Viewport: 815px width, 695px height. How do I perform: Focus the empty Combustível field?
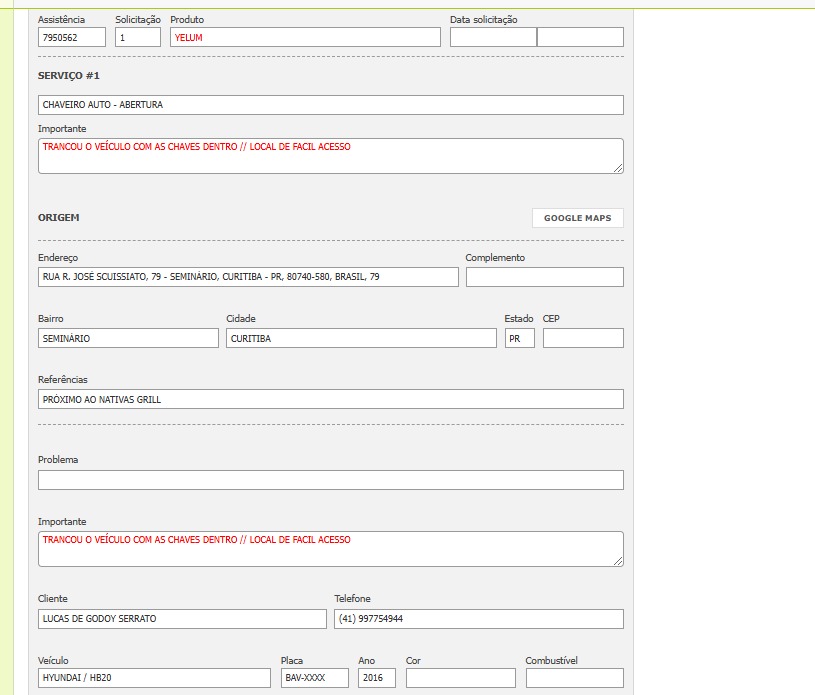click(574, 678)
